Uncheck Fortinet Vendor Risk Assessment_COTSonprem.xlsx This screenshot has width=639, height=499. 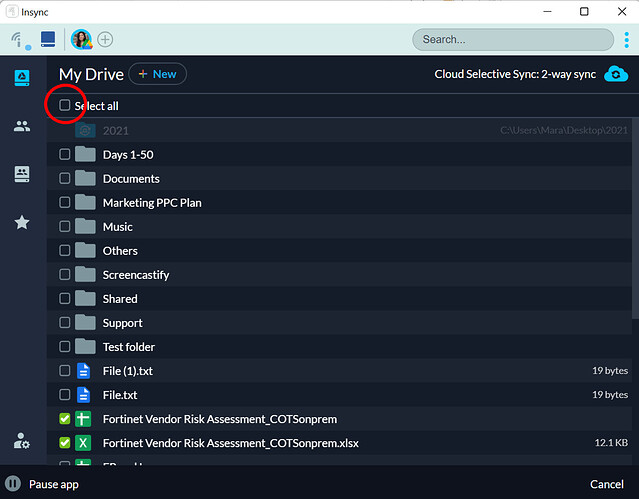[65, 443]
